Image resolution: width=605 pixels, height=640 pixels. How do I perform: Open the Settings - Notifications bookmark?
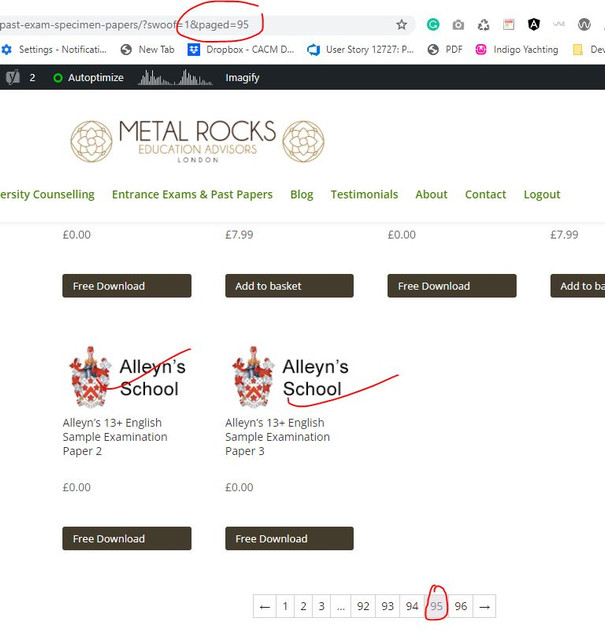54,50
